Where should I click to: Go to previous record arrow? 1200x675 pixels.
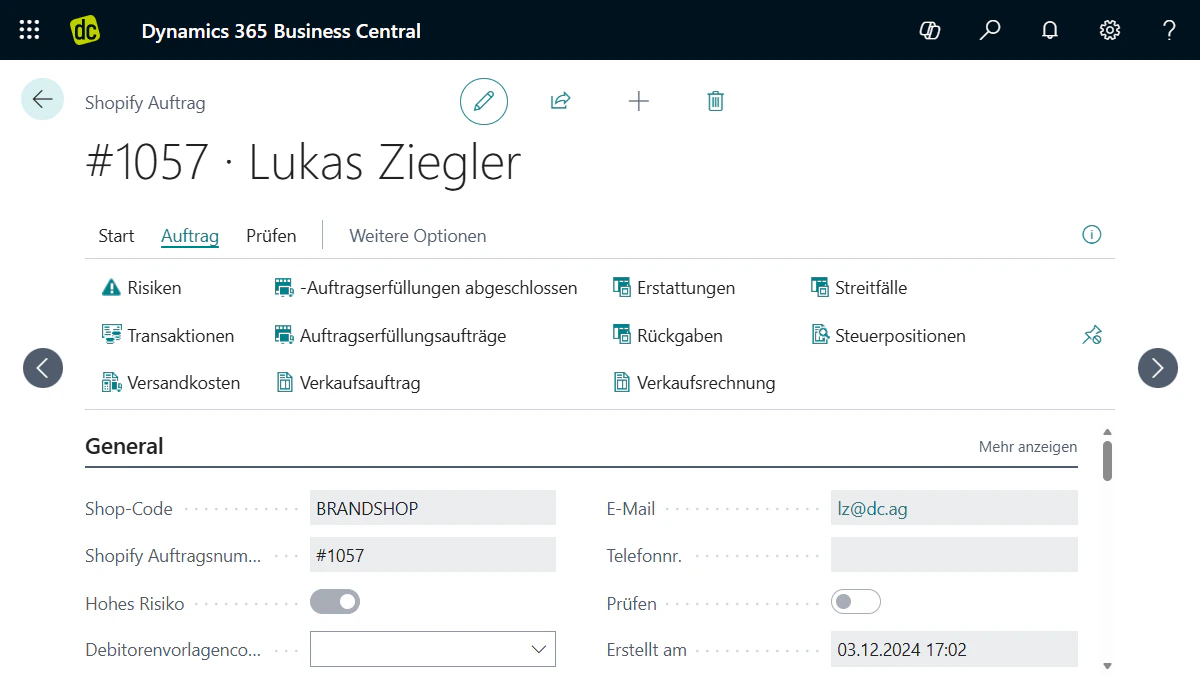(x=43, y=368)
